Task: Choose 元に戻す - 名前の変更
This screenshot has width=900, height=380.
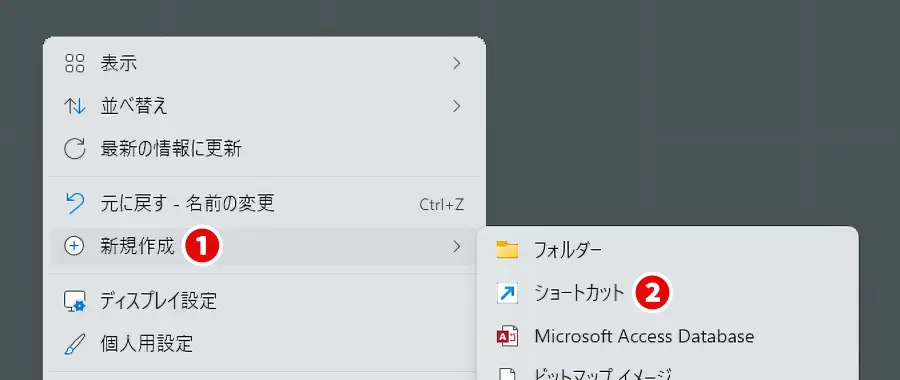Action: coord(265,203)
